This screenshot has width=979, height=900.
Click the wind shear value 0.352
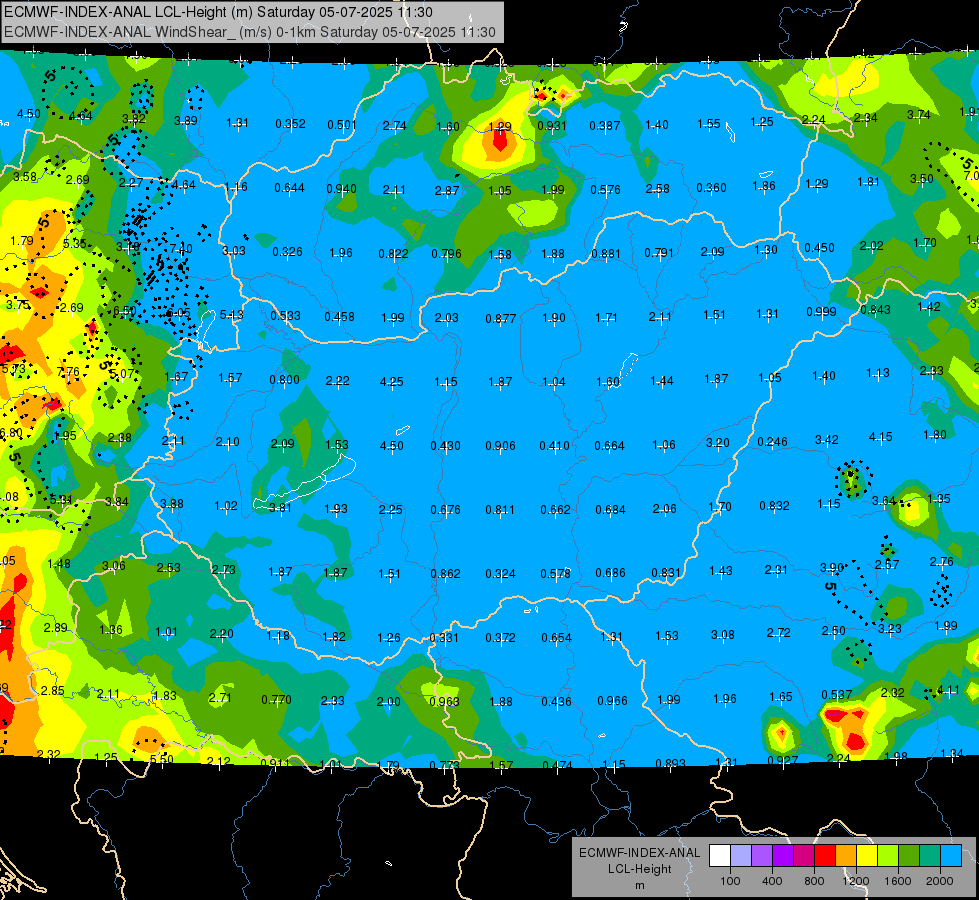[x=290, y=124]
